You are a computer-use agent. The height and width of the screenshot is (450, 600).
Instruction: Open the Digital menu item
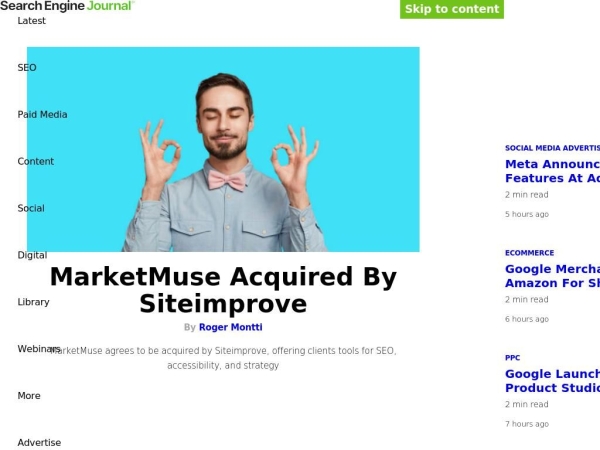[32, 255]
